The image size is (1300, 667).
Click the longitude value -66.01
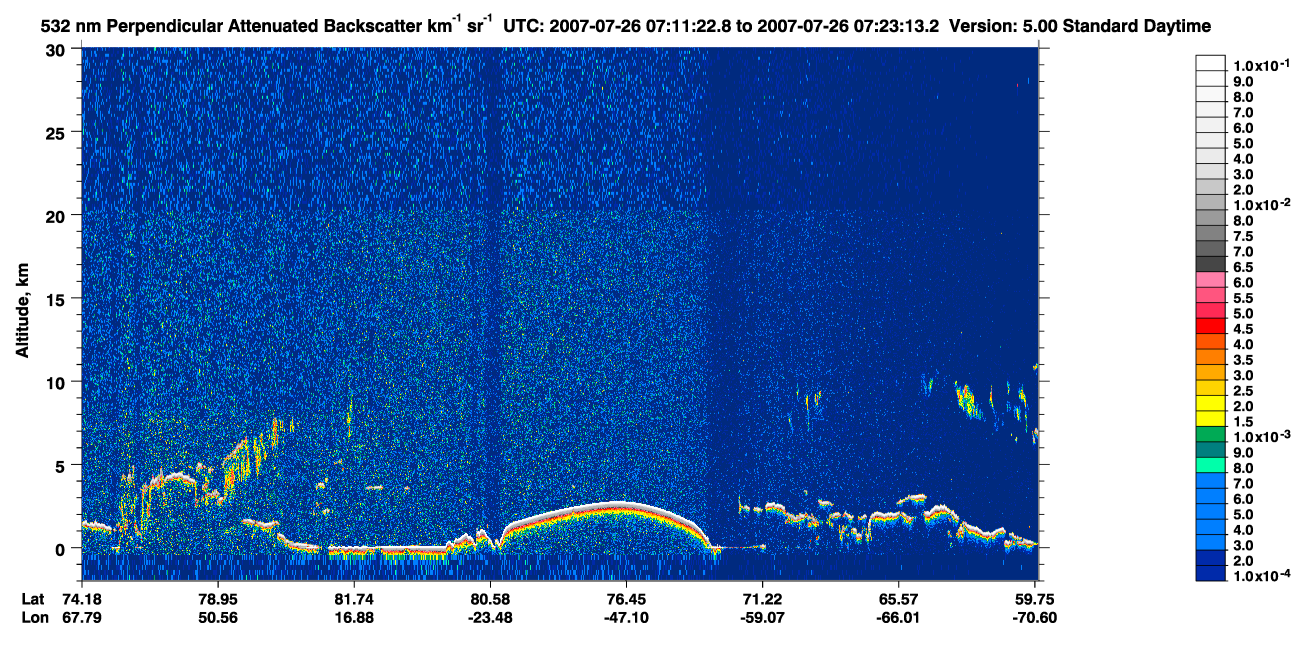[898, 617]
